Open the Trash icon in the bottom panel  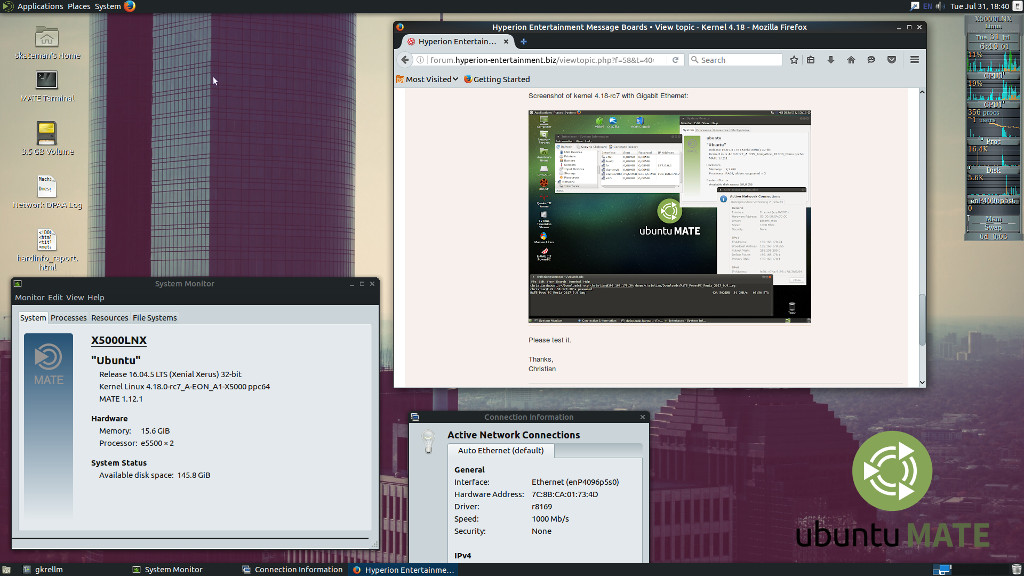point(1016,569)
